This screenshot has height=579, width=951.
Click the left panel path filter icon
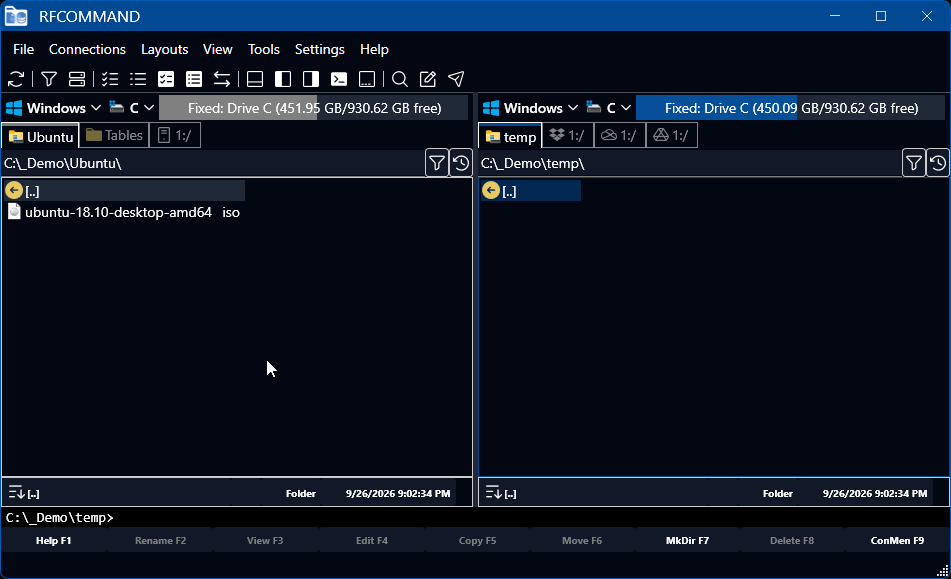[x=437, y=163]
